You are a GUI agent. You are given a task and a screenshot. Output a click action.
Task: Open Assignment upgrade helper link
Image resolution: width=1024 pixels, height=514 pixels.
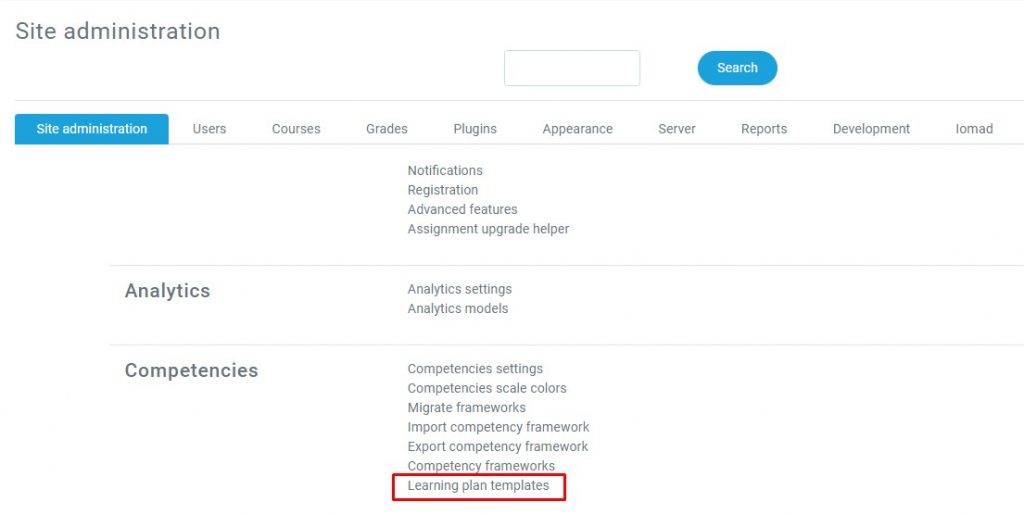tap(488, 229)
